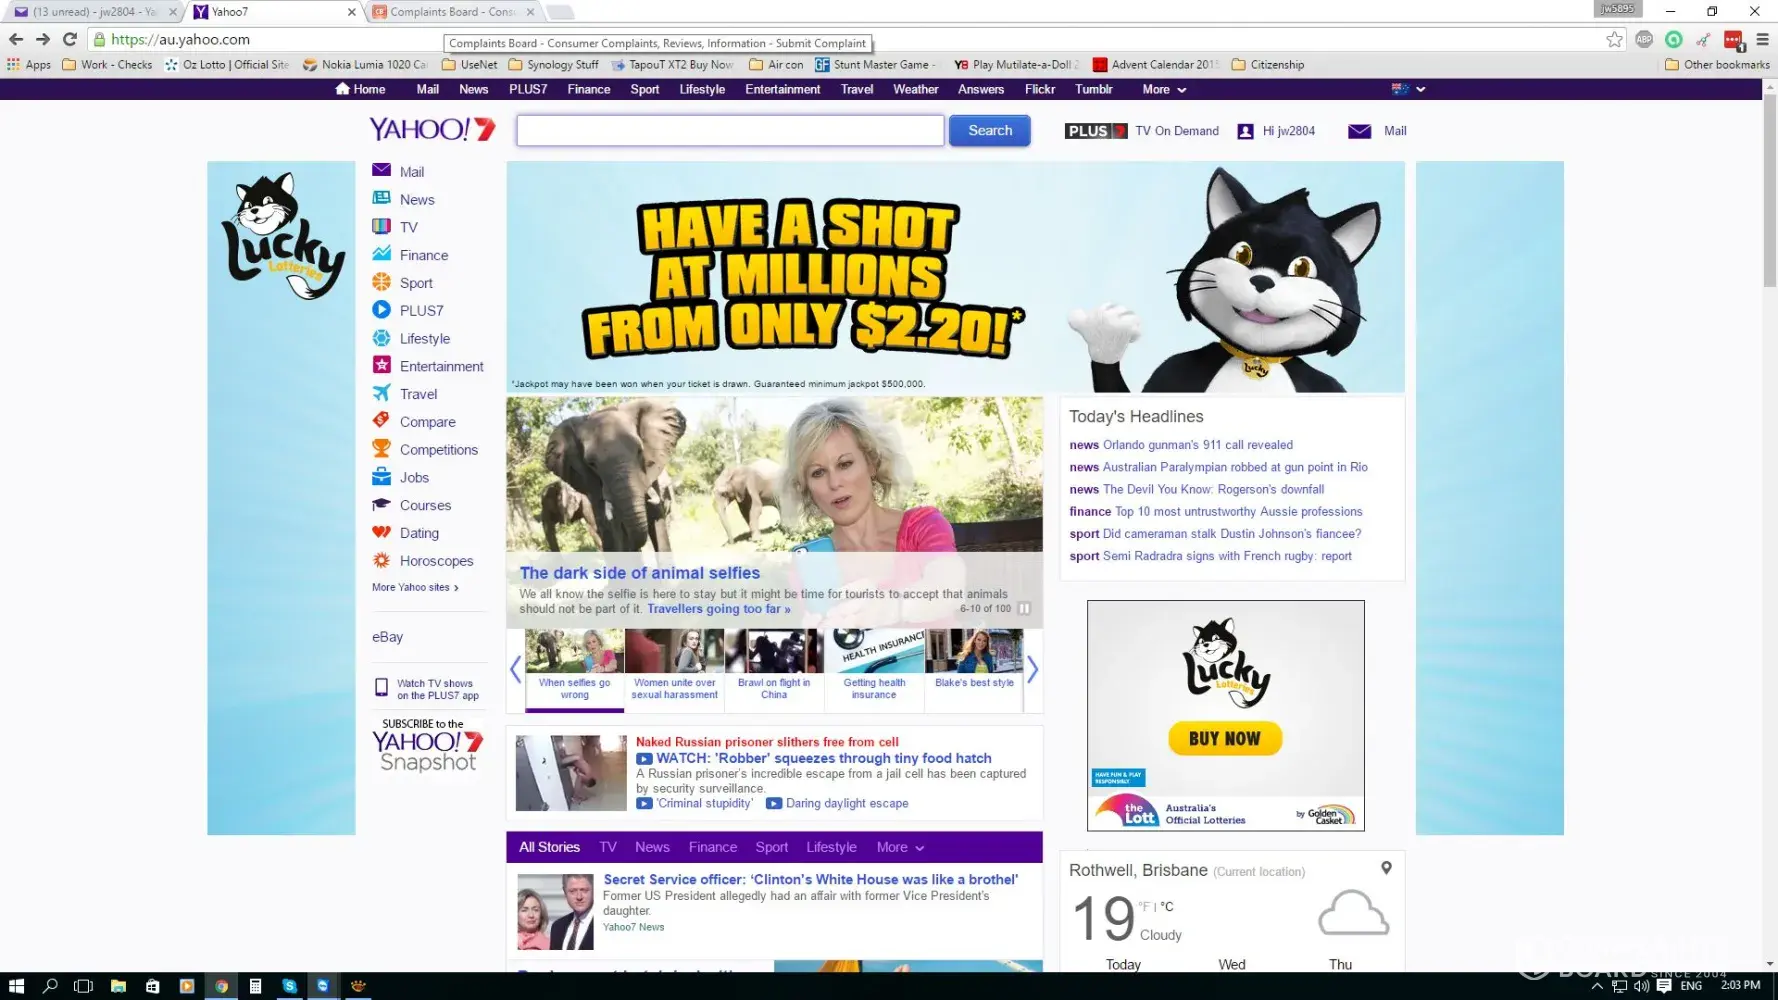This screenshot has height=1000, width=1778.
Task: Click the PLUS7 play icon in sidebar
Action: coord(381,310)
